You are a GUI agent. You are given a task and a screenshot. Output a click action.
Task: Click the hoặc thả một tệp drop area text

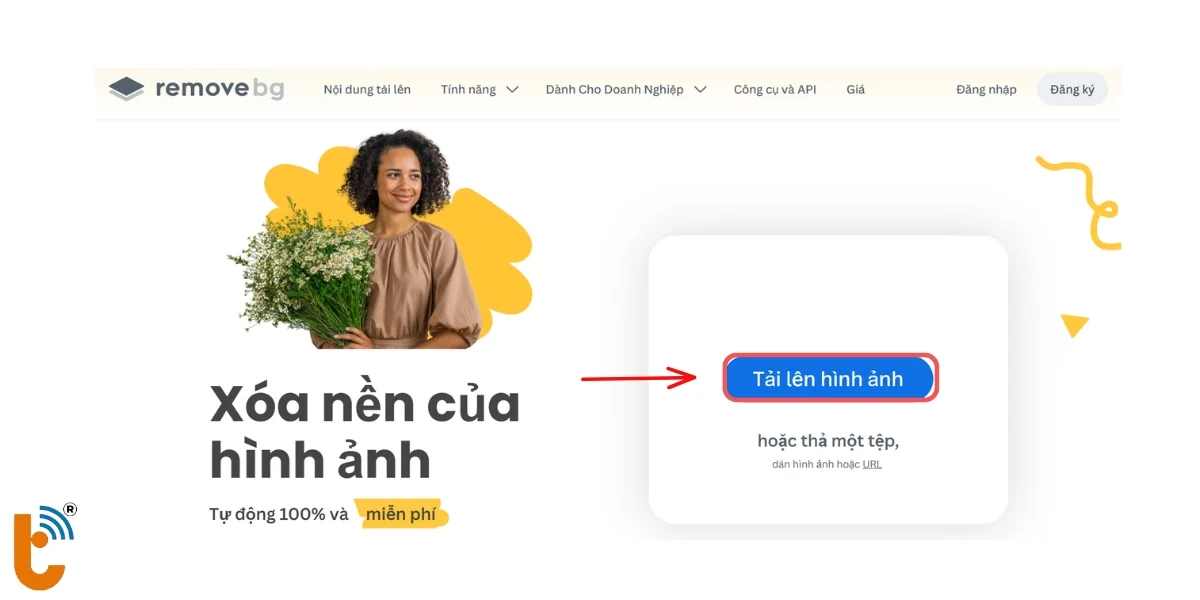pos(828,441)
